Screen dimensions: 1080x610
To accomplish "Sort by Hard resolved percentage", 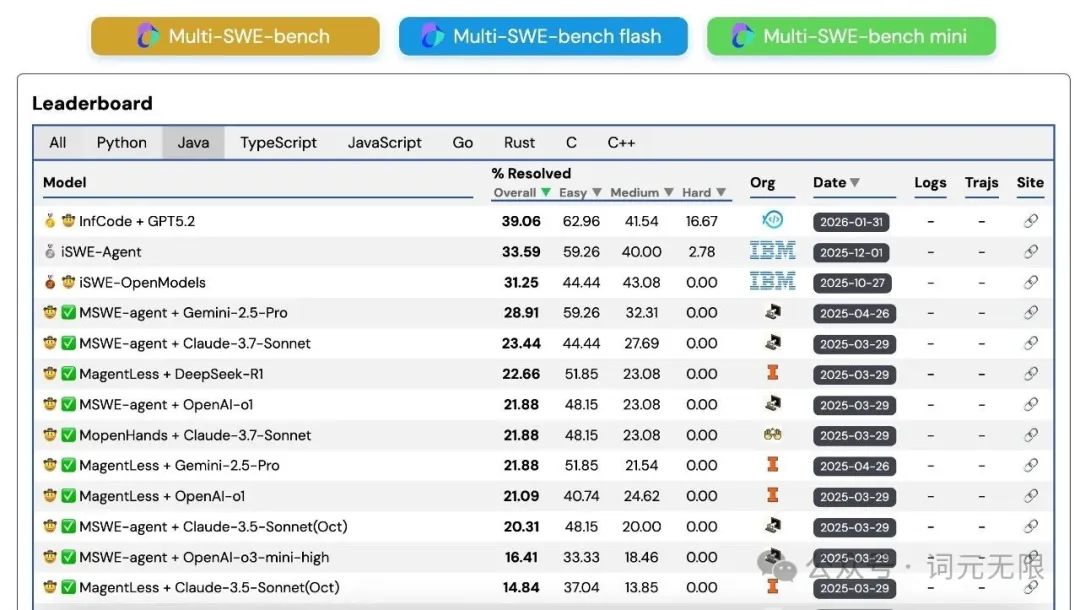I will (704, 193).
